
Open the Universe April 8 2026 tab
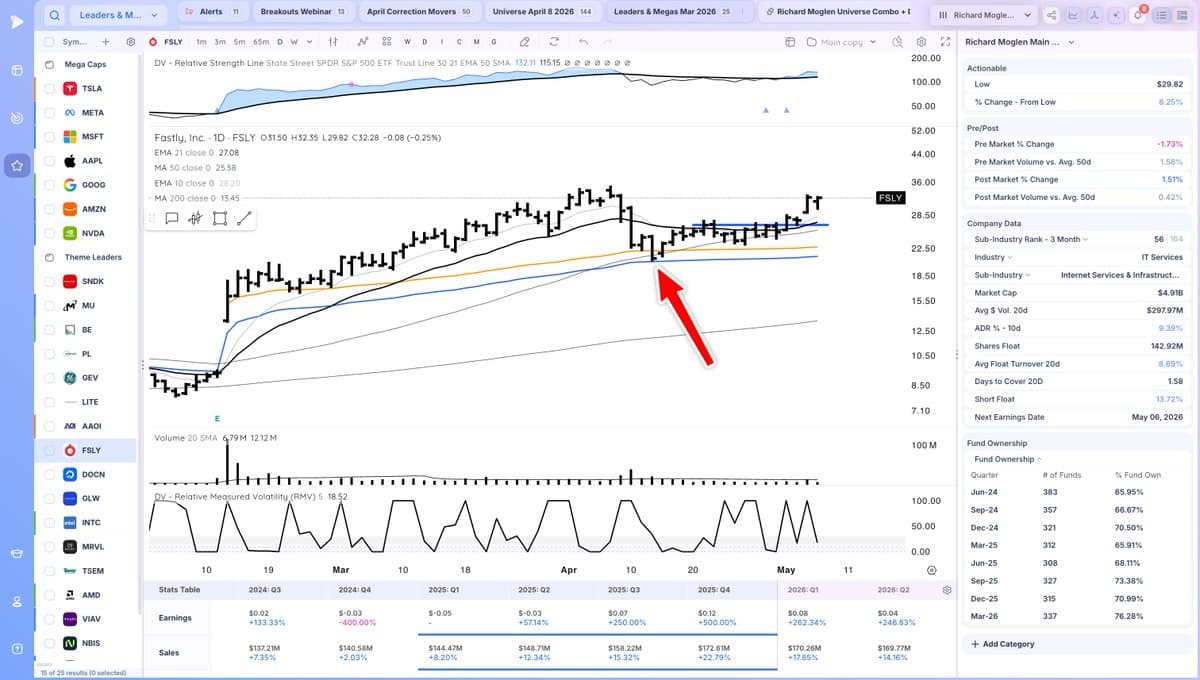coord(542,12)
